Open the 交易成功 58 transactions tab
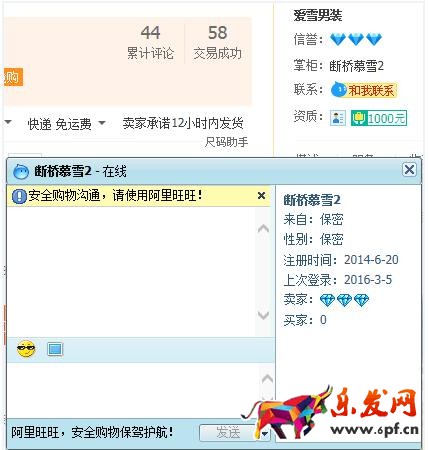 pyautogui.click(x=217, y=42)
